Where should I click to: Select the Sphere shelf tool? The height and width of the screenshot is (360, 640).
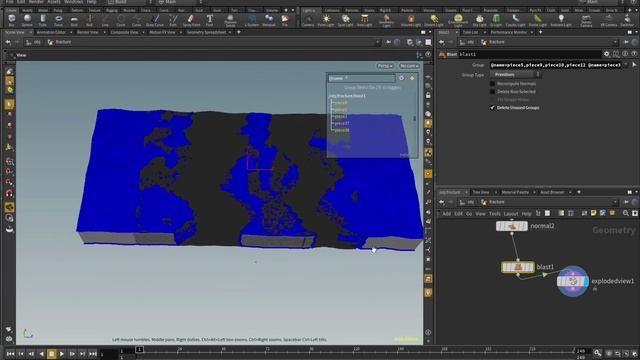27,20
